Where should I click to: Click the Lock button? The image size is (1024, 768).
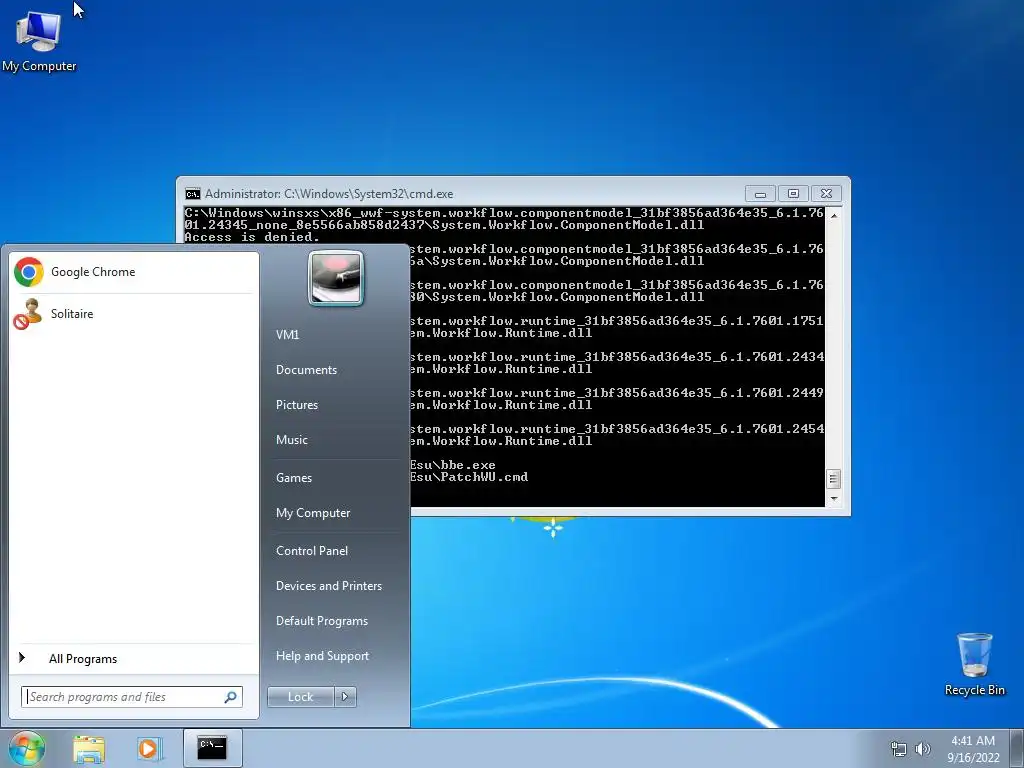point(300,697)
